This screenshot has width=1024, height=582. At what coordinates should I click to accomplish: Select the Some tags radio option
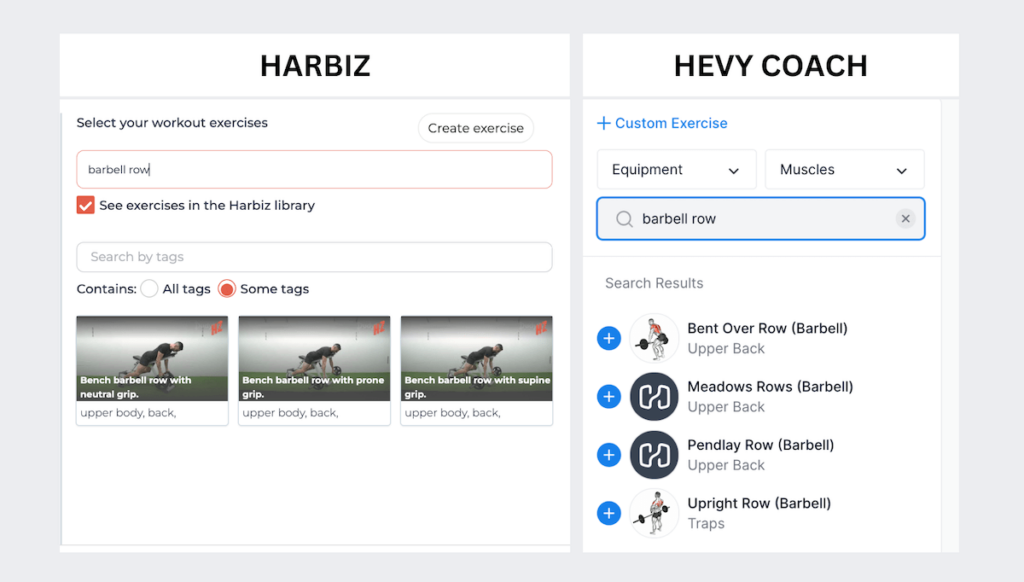(227, 289)
